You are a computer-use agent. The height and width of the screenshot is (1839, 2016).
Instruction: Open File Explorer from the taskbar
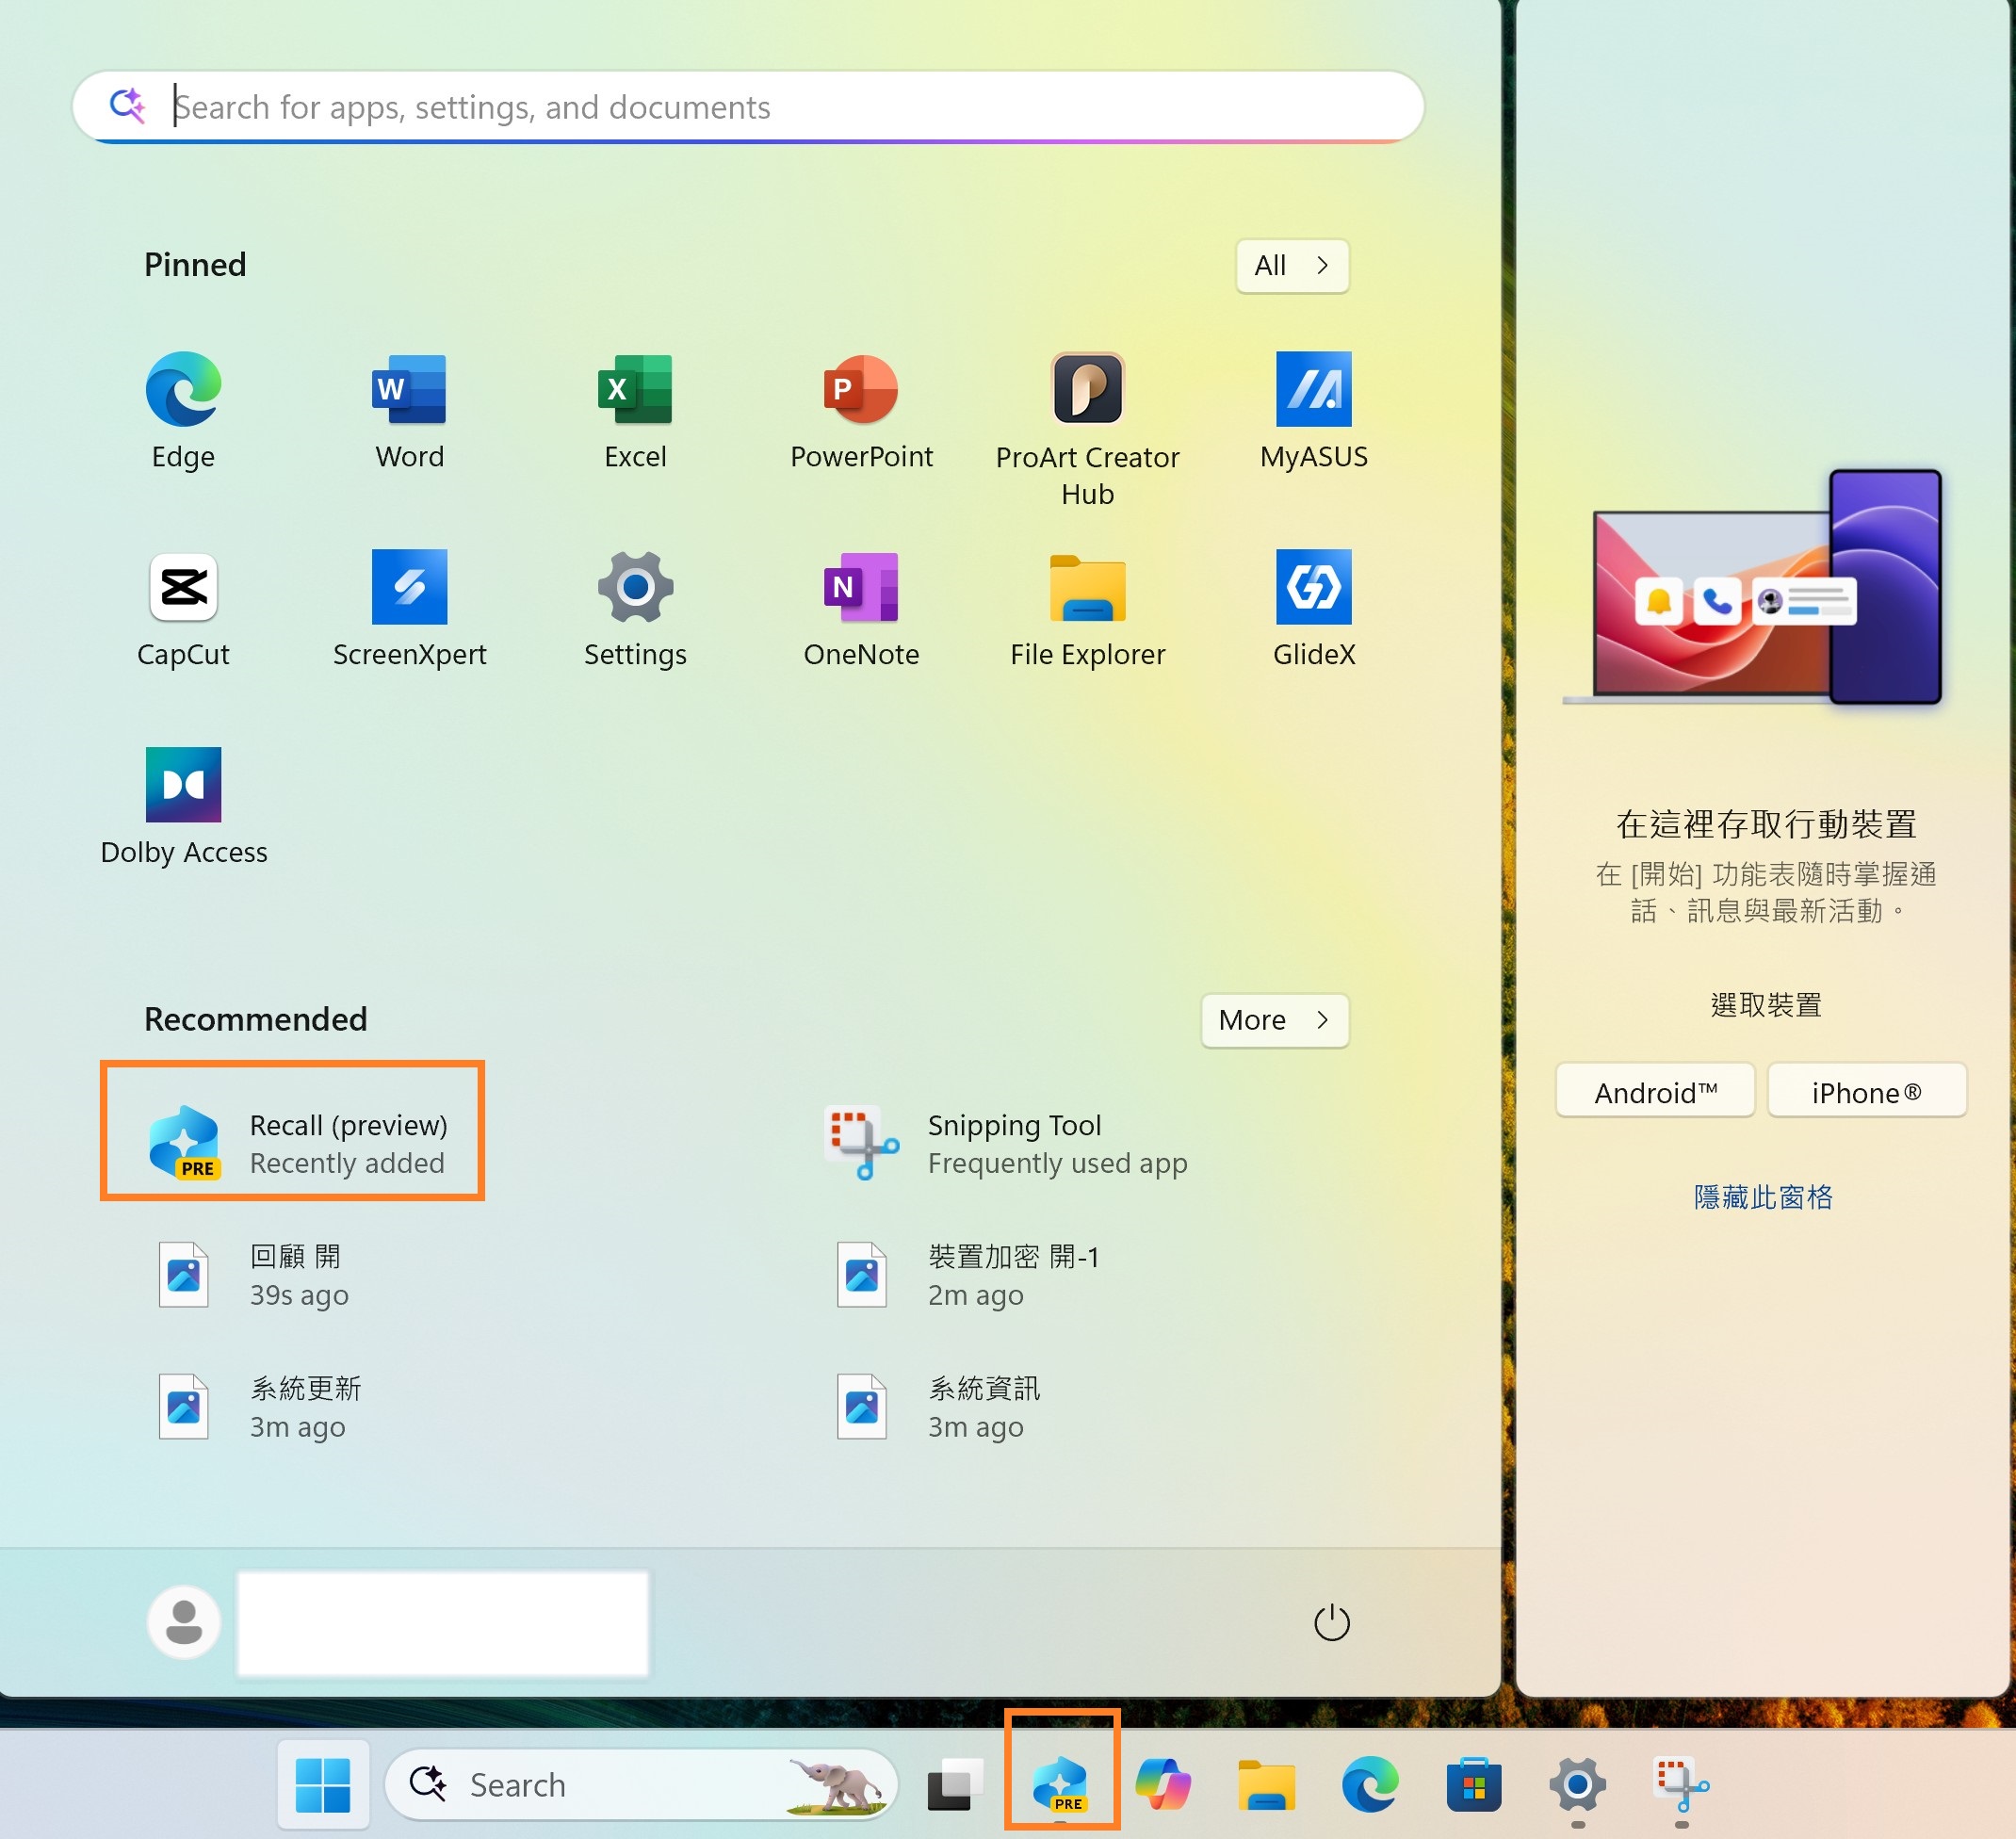[1266, 1784]
